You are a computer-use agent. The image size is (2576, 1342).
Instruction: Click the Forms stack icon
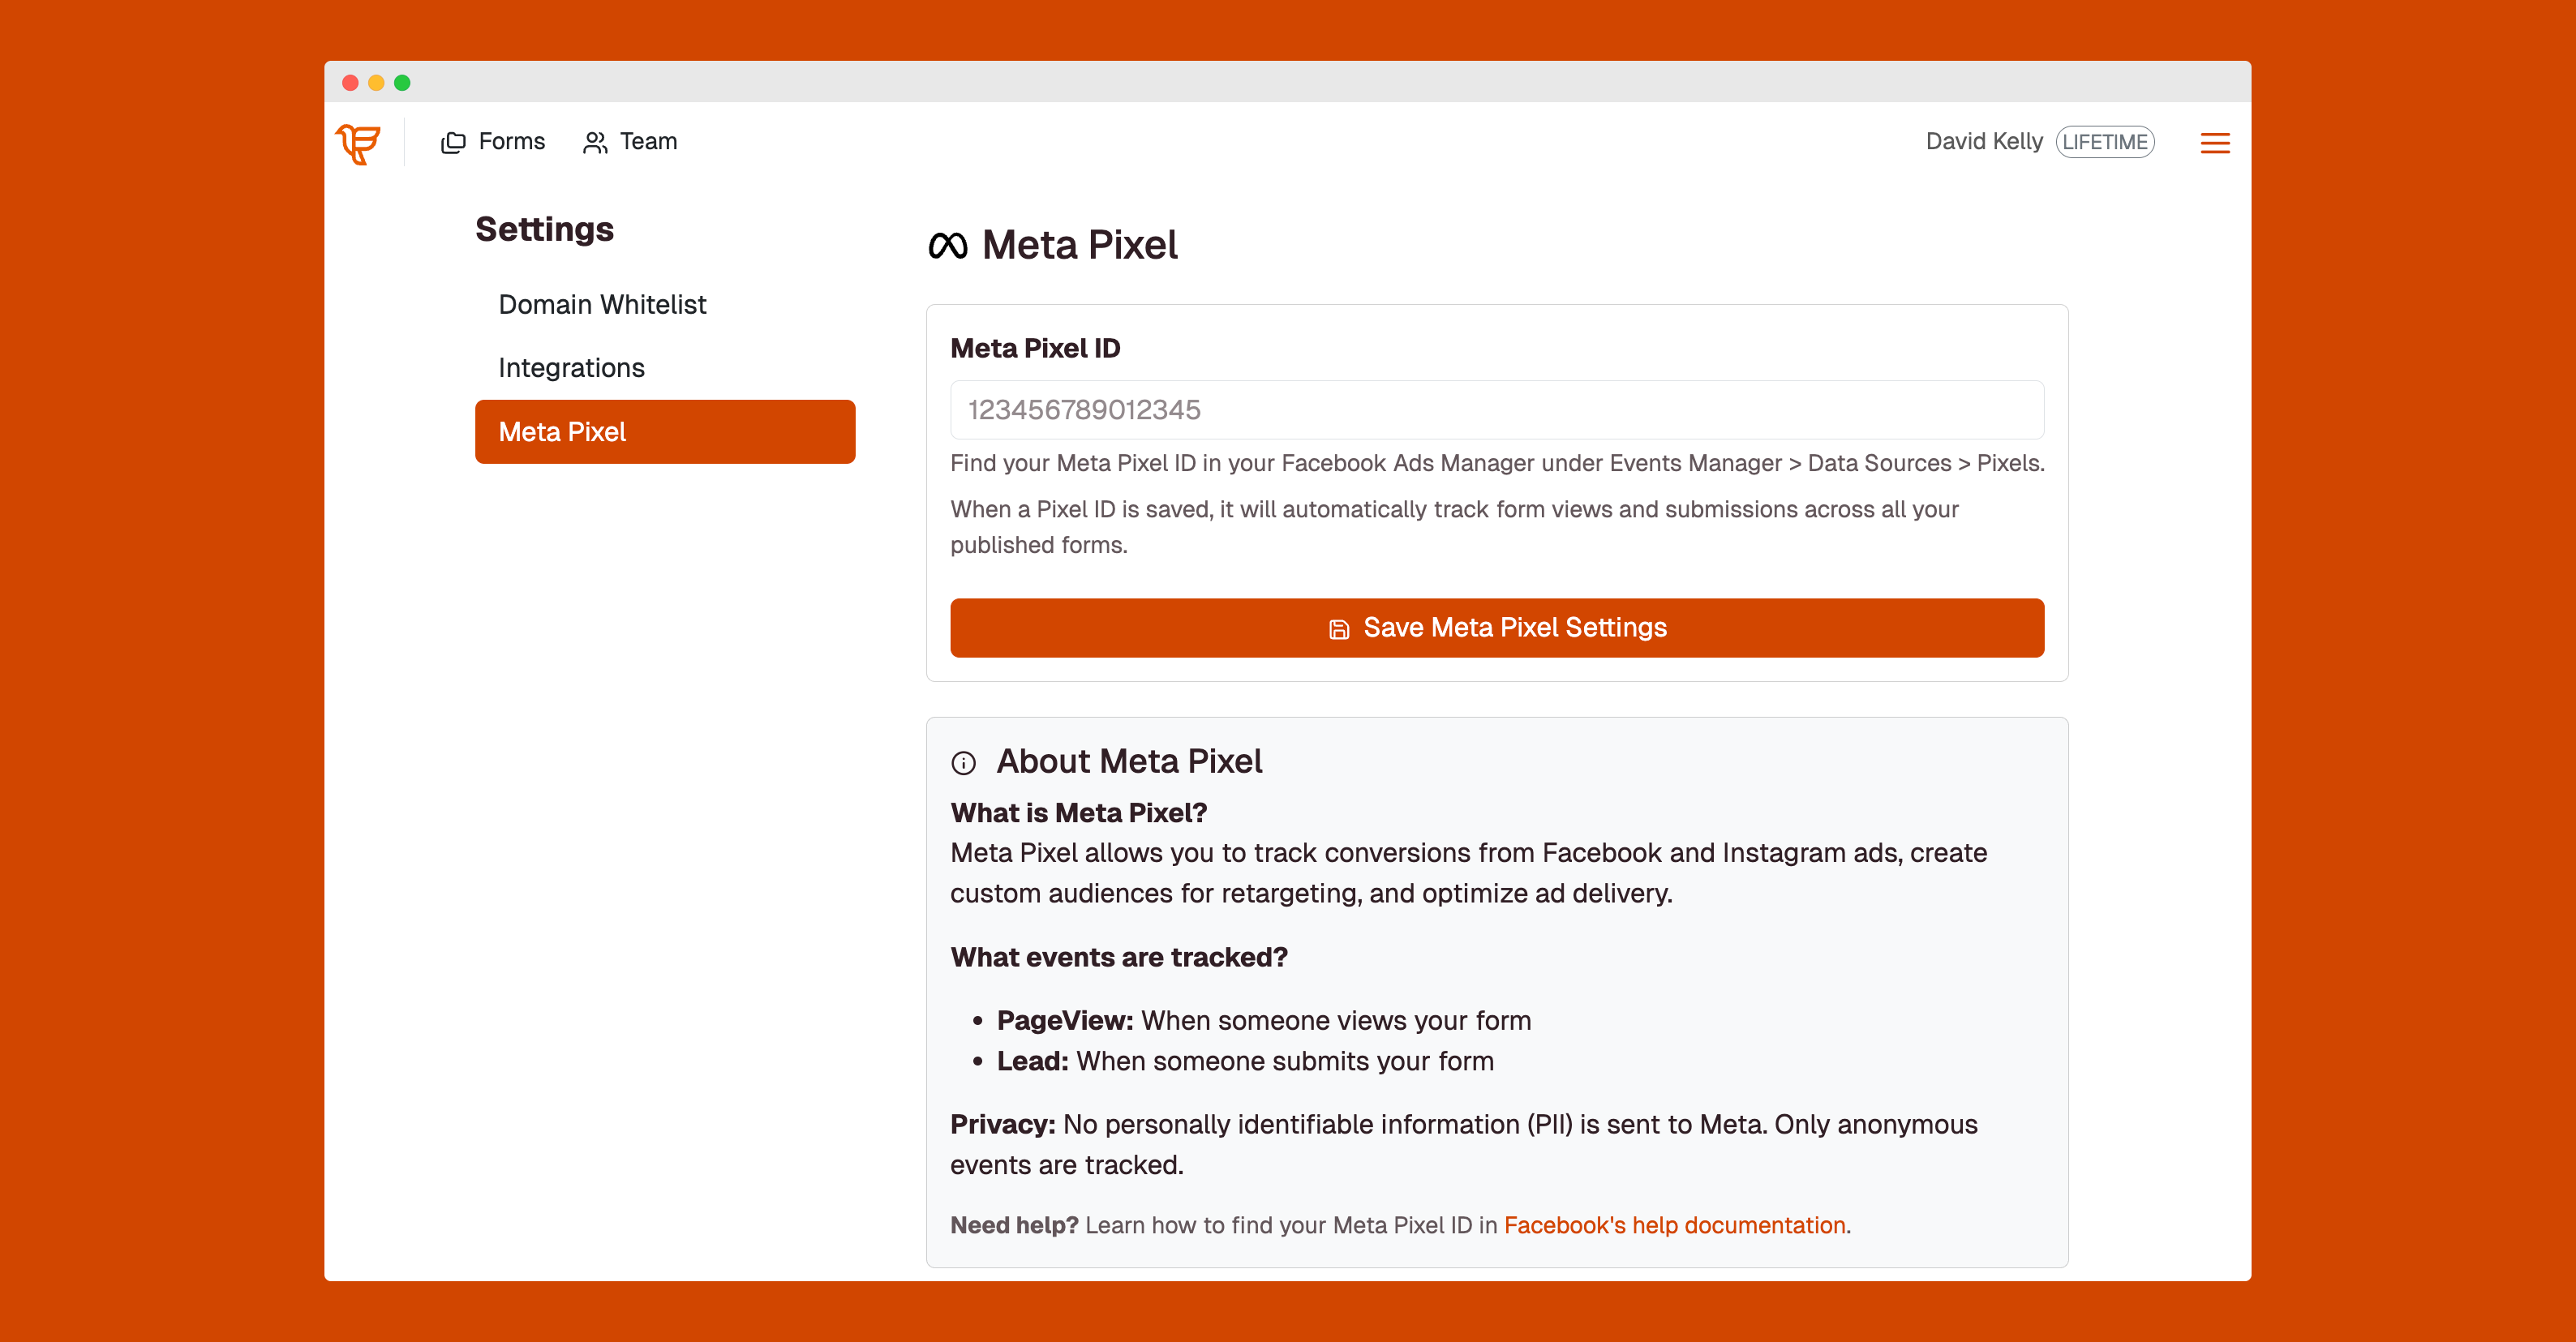tap(453, 143)
